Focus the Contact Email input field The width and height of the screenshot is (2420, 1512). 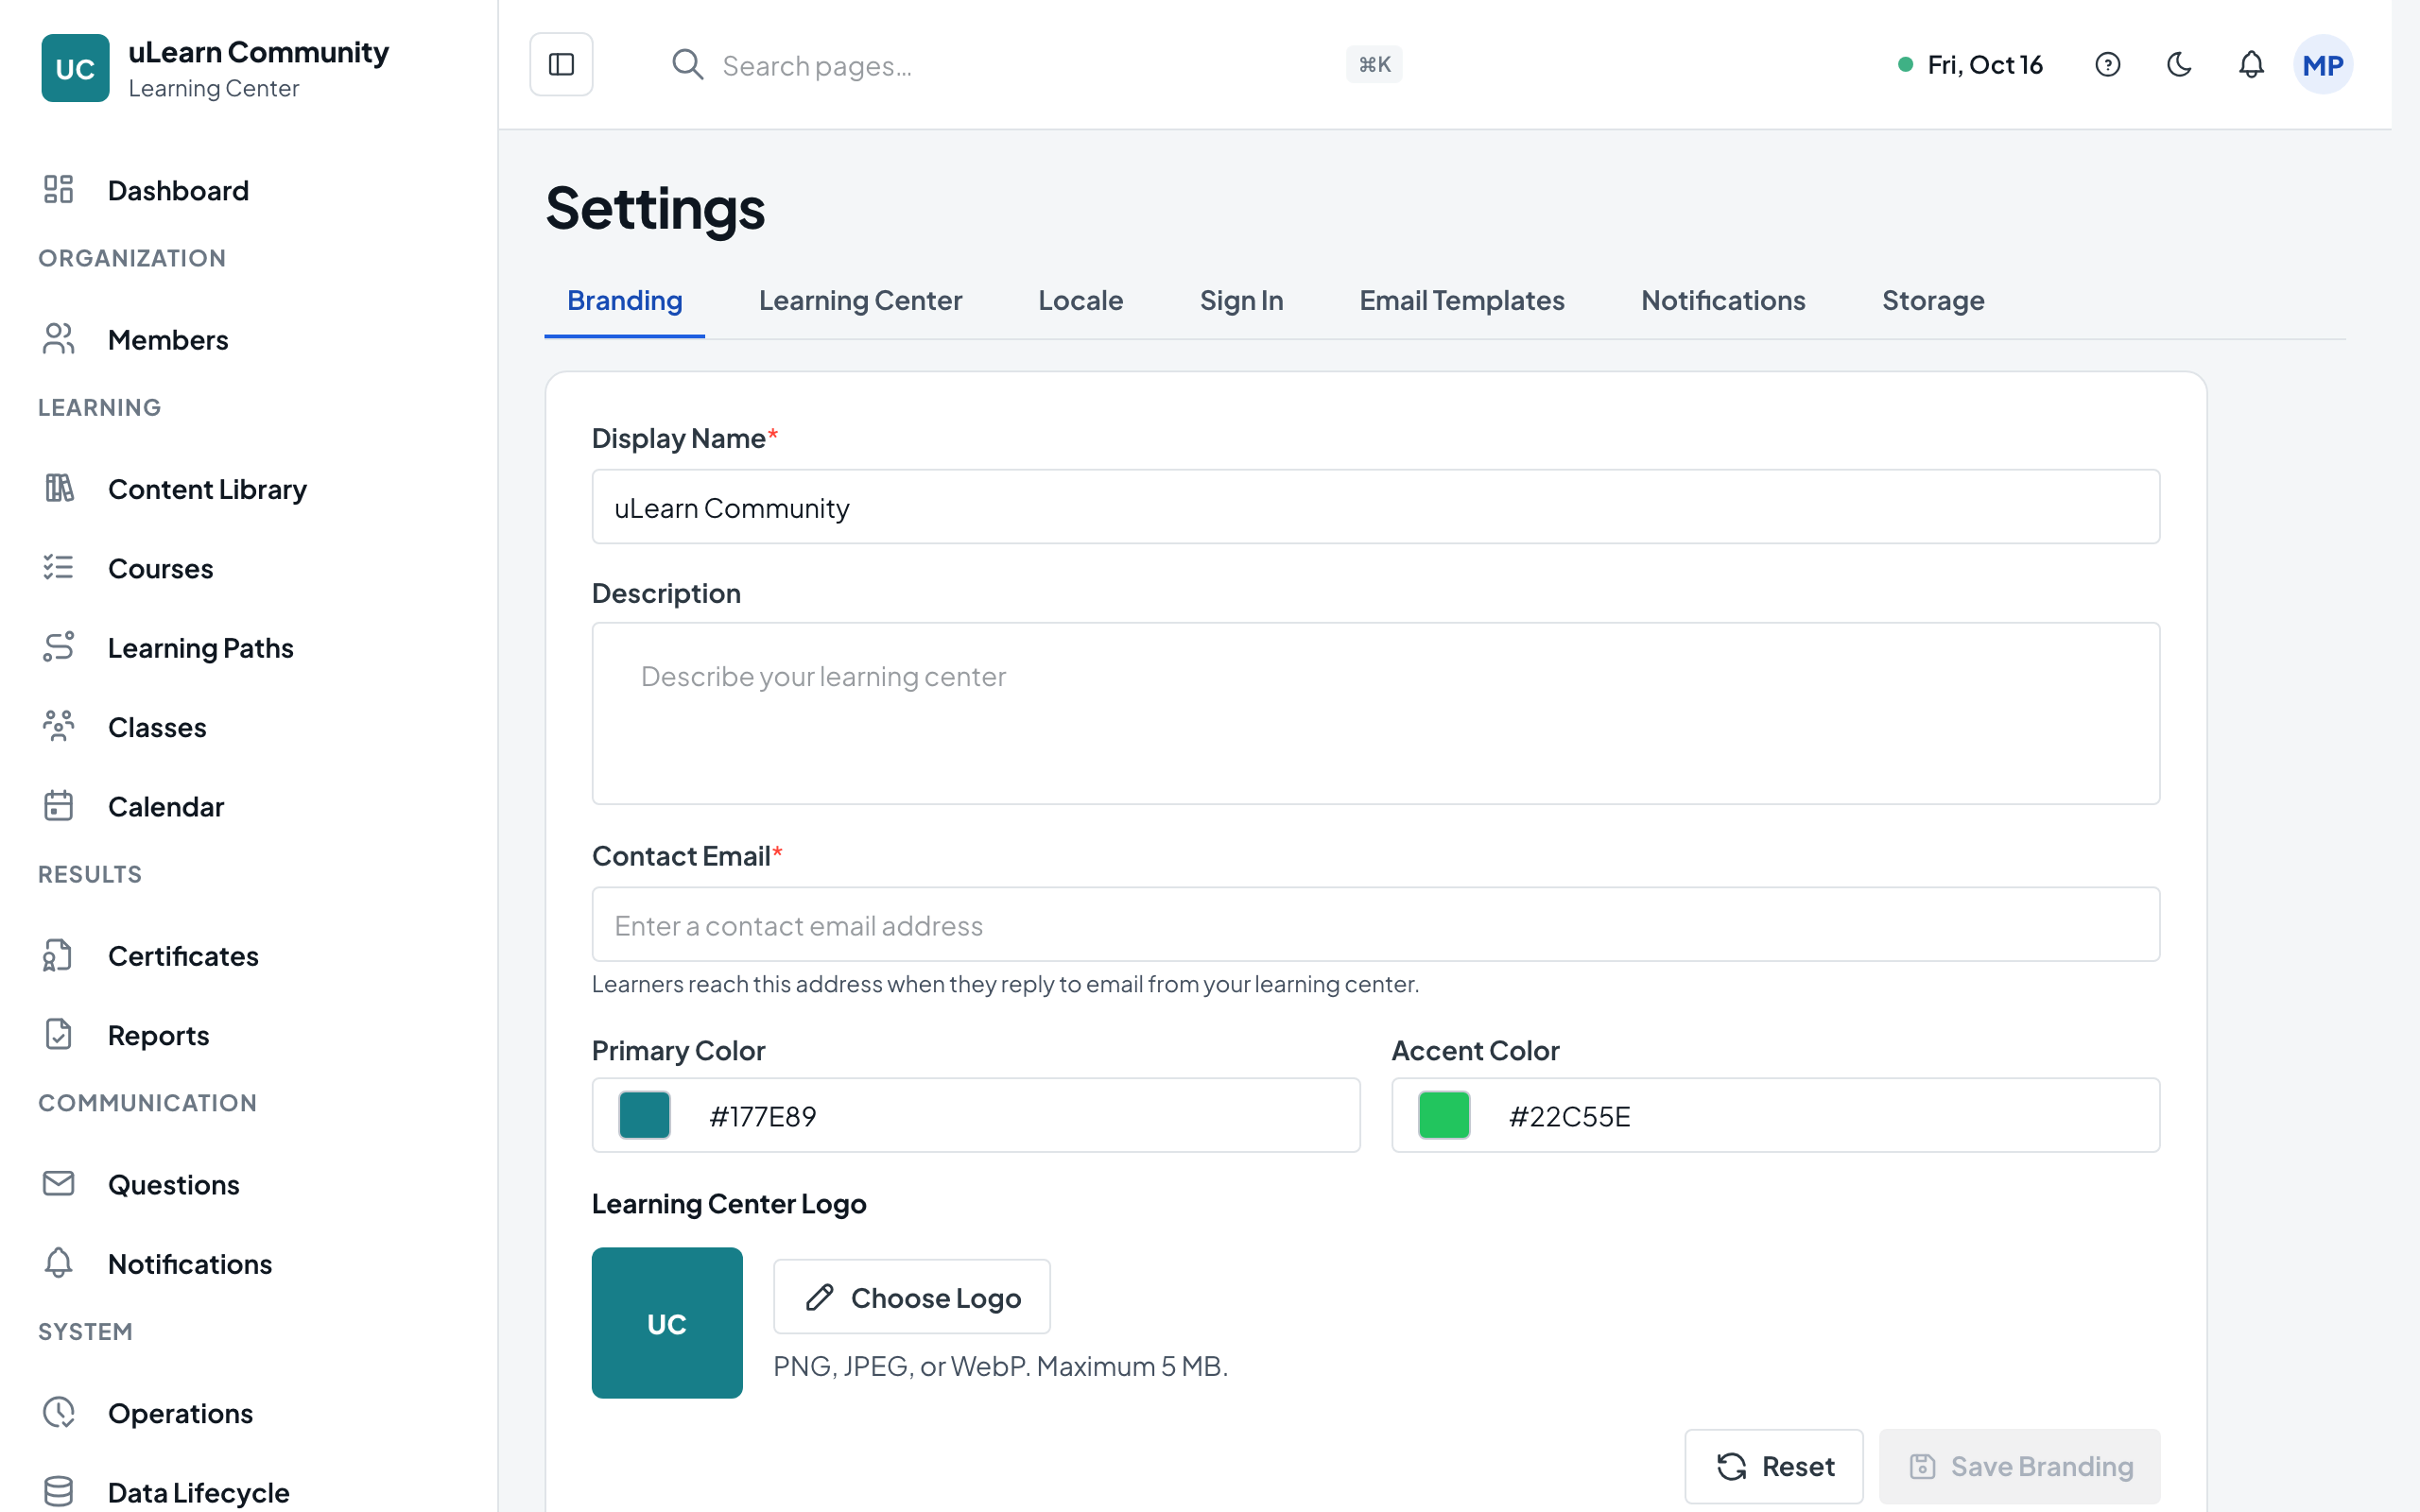pyautogui.click(x=1376, y=925)
